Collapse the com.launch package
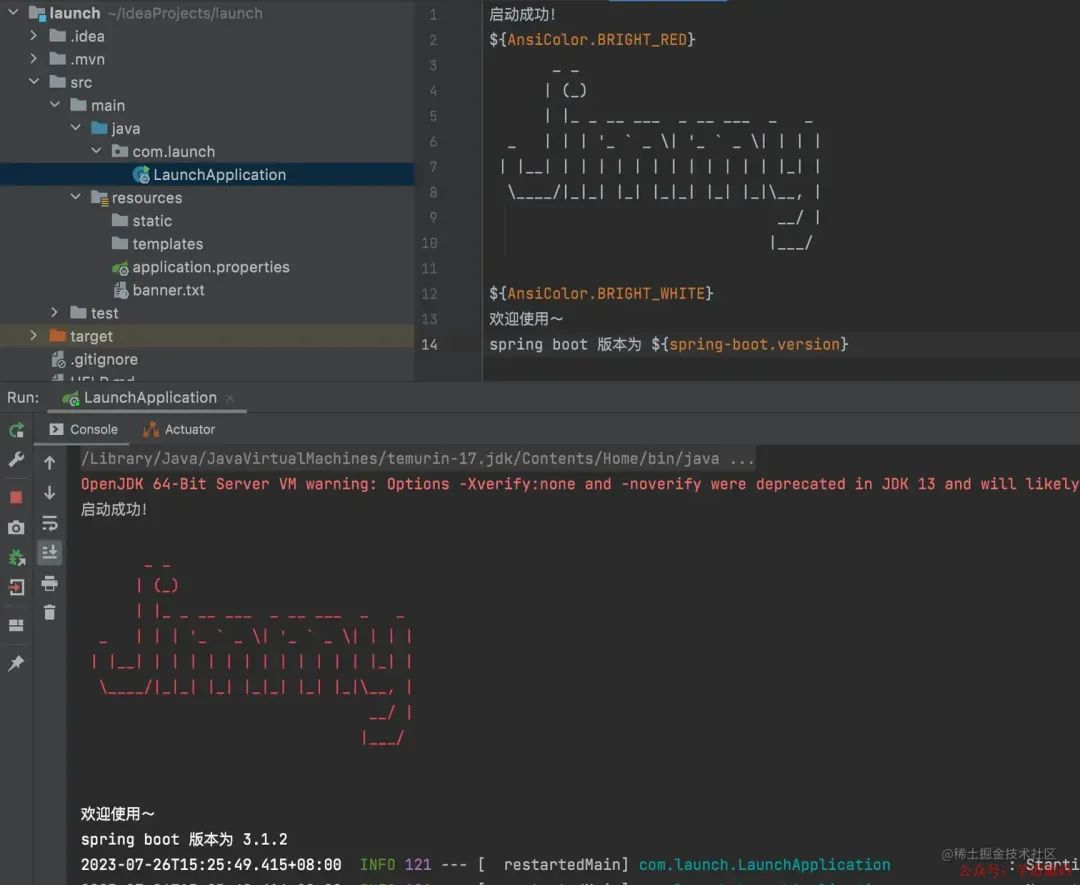1080x885 pixels. pos(96,151)
